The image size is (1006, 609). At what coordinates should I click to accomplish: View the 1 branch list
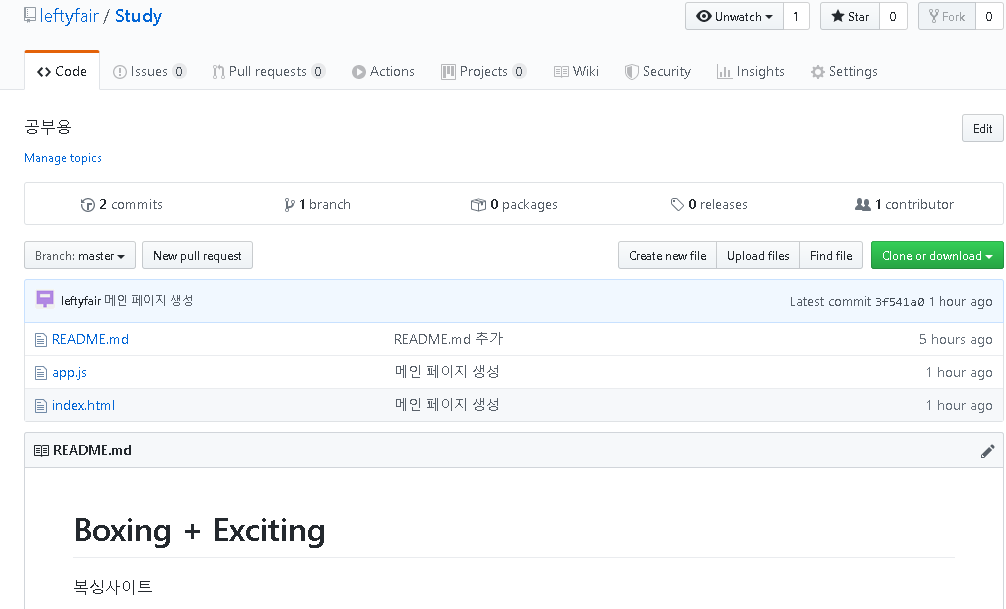click(318, 204)
